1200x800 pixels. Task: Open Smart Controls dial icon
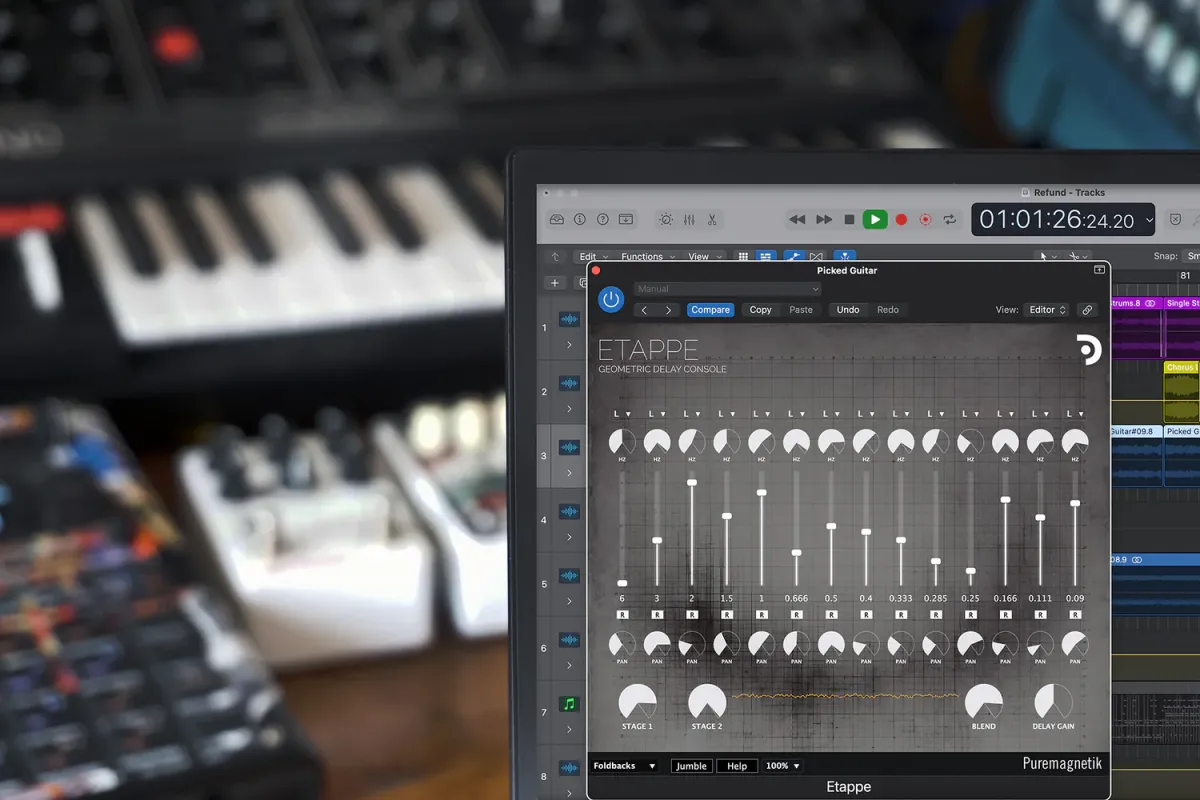click(x=666, y=219)
